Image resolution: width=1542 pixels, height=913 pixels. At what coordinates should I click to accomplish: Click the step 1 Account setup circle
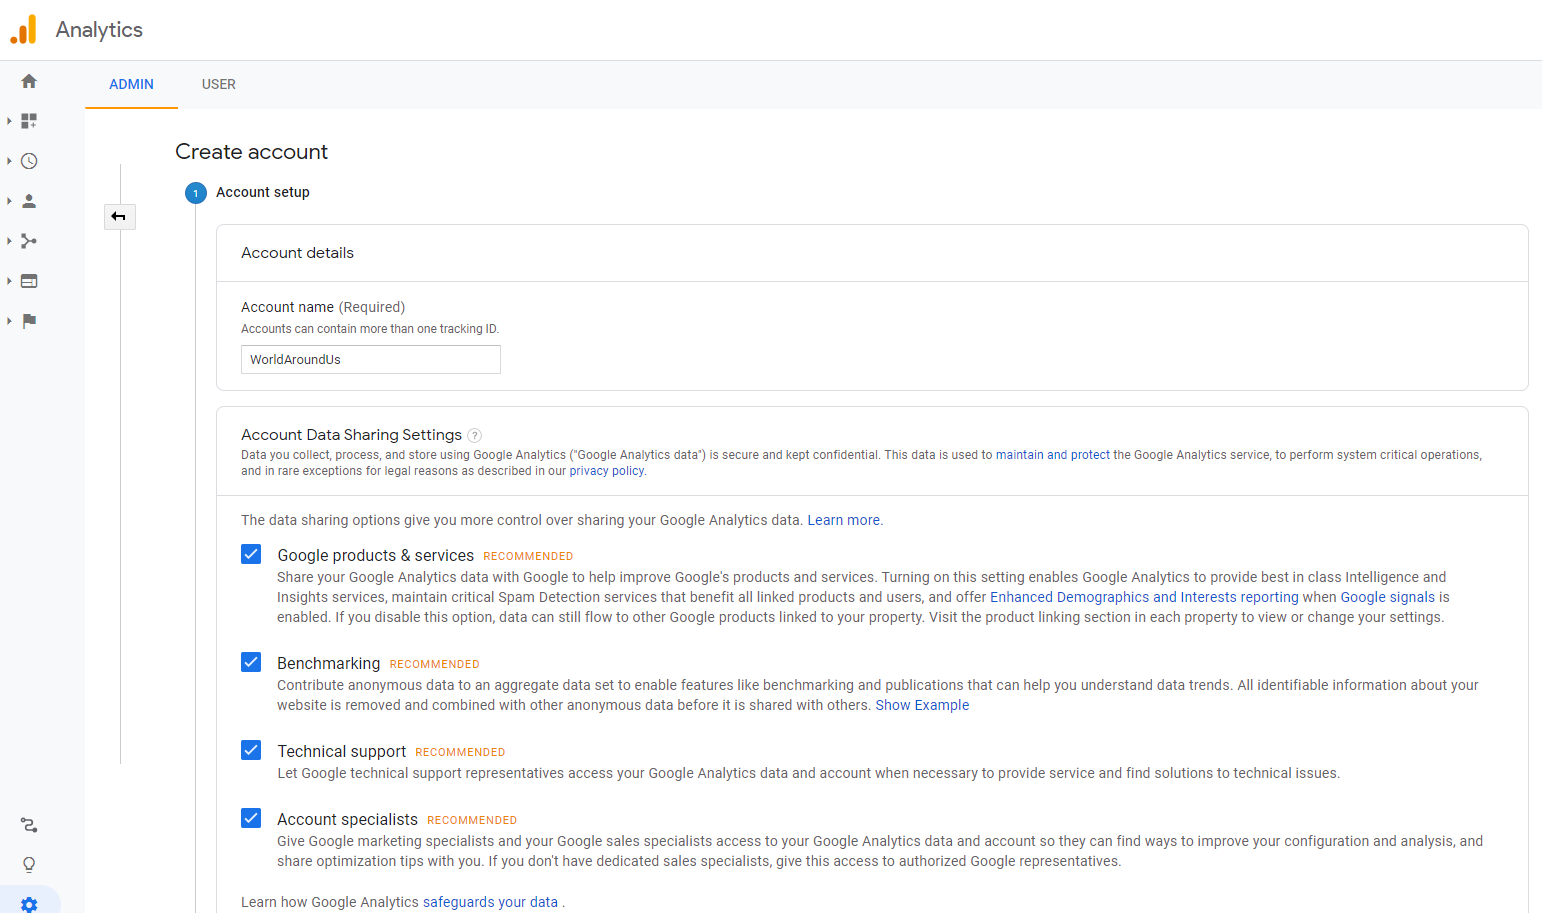tap(196, 193)
